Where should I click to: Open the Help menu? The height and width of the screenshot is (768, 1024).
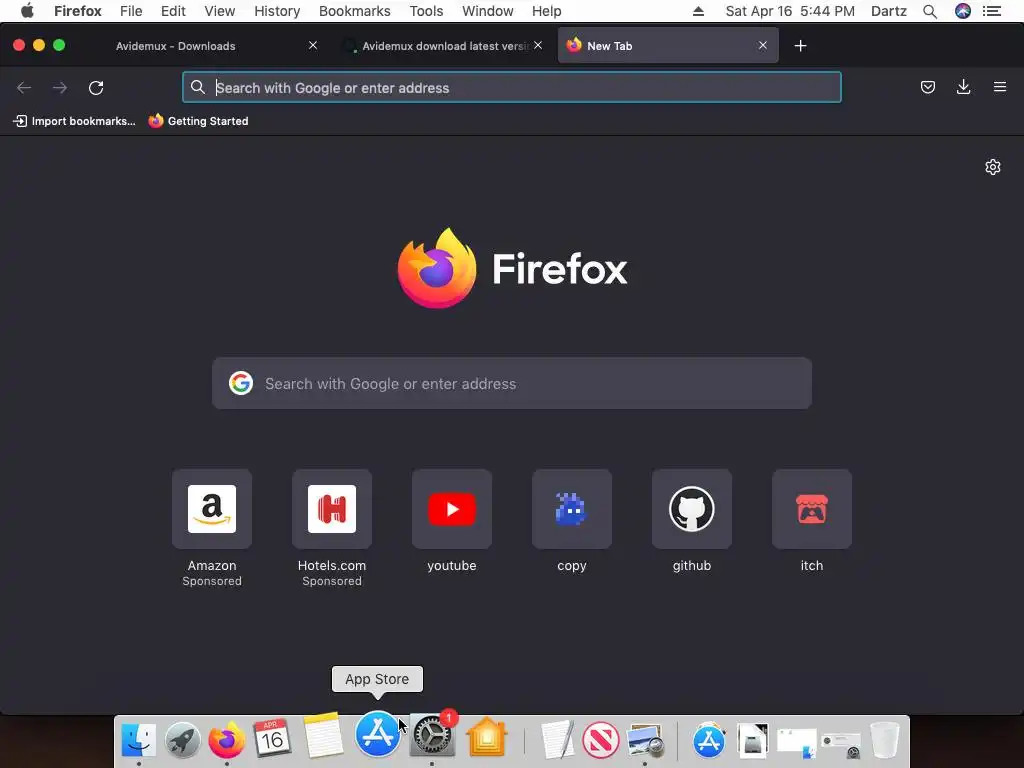(547, 11)
